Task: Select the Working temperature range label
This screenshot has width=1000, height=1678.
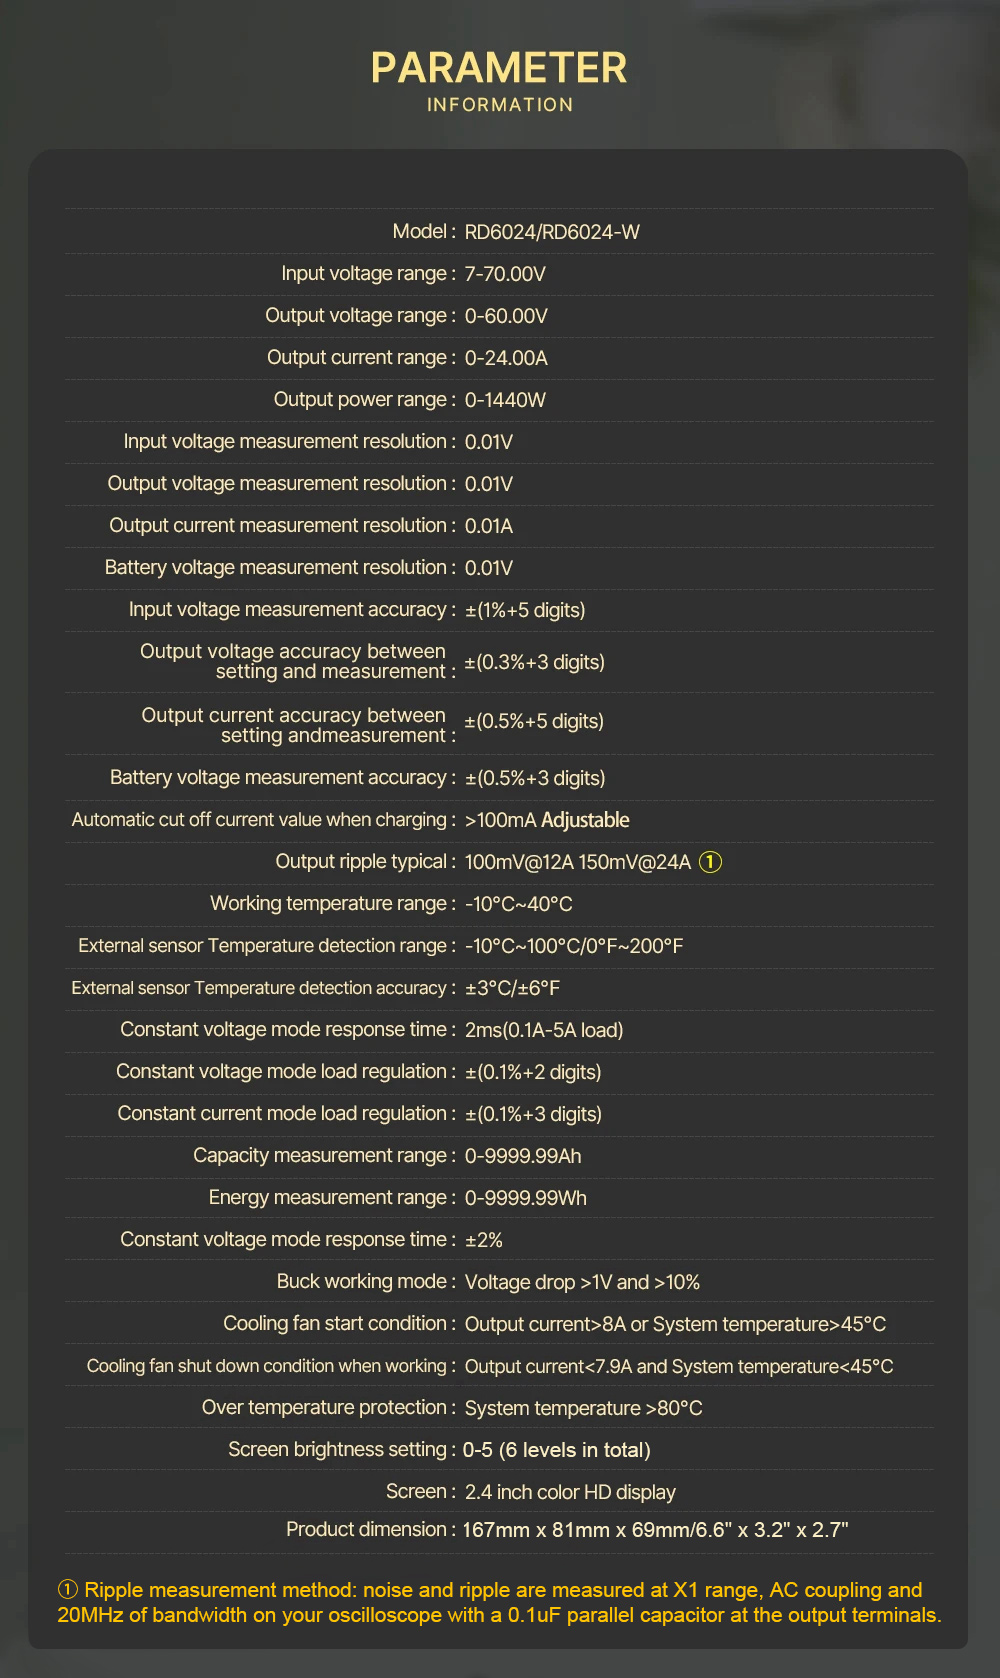Action: coord(328,904)
